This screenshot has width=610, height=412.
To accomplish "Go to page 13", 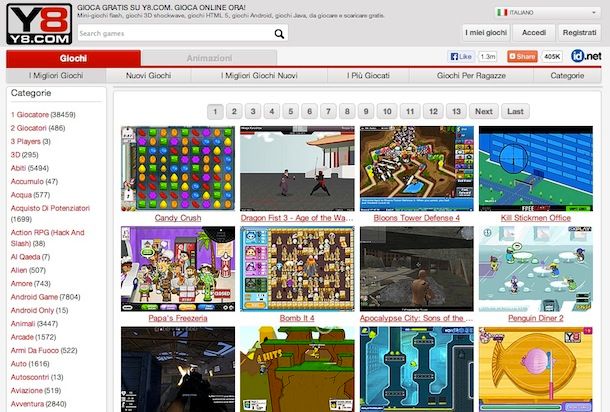I will pyautogui.click(x=456, y=112).
